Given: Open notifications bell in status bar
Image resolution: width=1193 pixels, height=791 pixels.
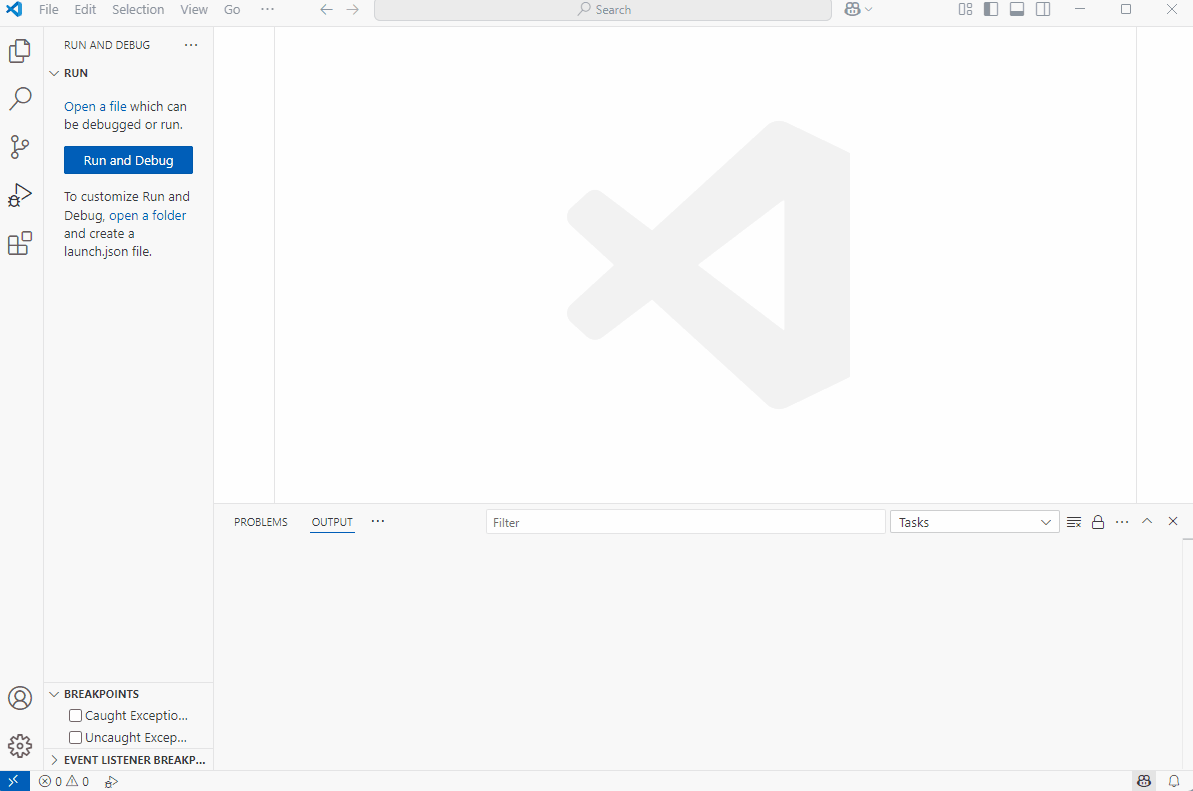Looking at the screenshot, I should pos(1174,781).
